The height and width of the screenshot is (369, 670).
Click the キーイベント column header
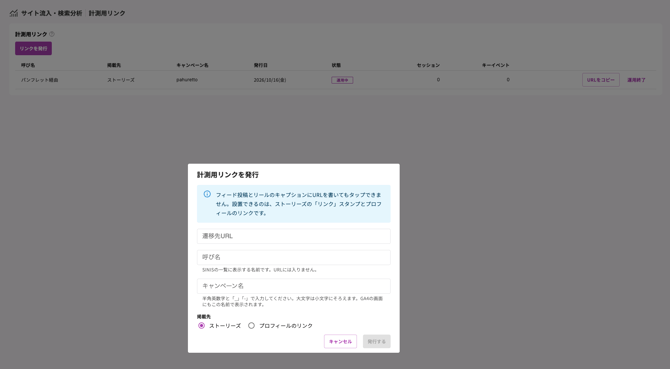coord(496,65)
